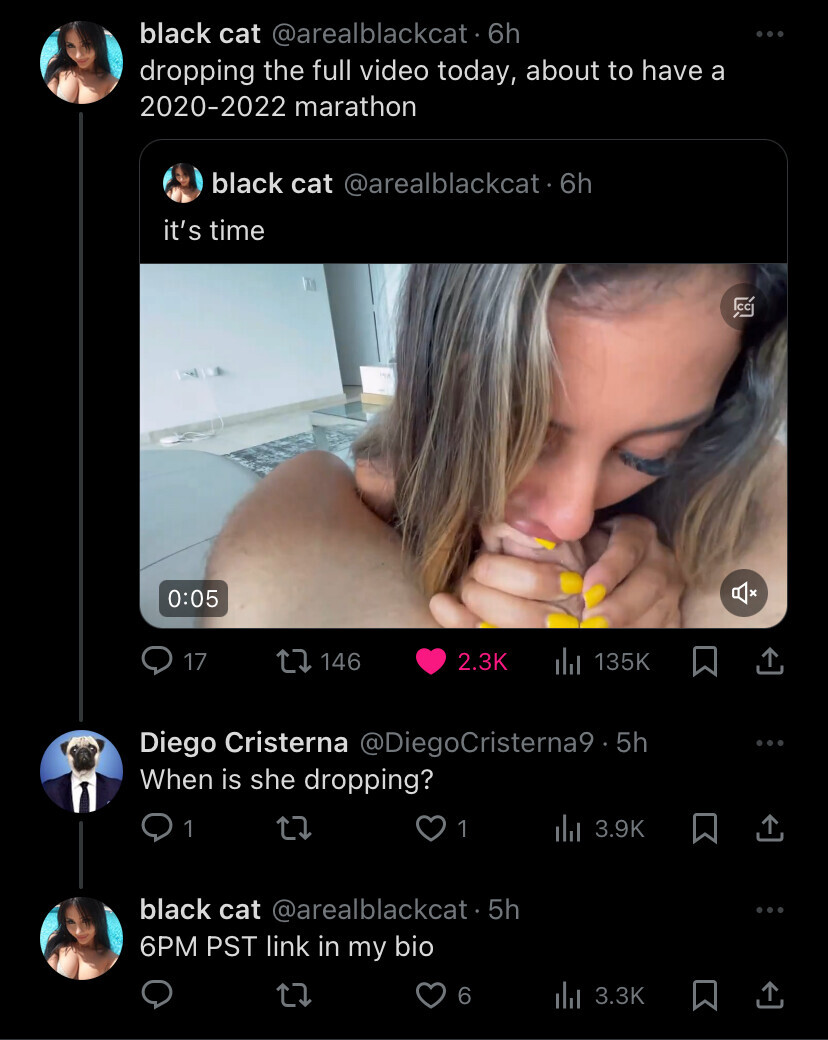Open Diego Cristerna's profile name link
Viewport: 828px width, 1040px height.
click(244, 743)
